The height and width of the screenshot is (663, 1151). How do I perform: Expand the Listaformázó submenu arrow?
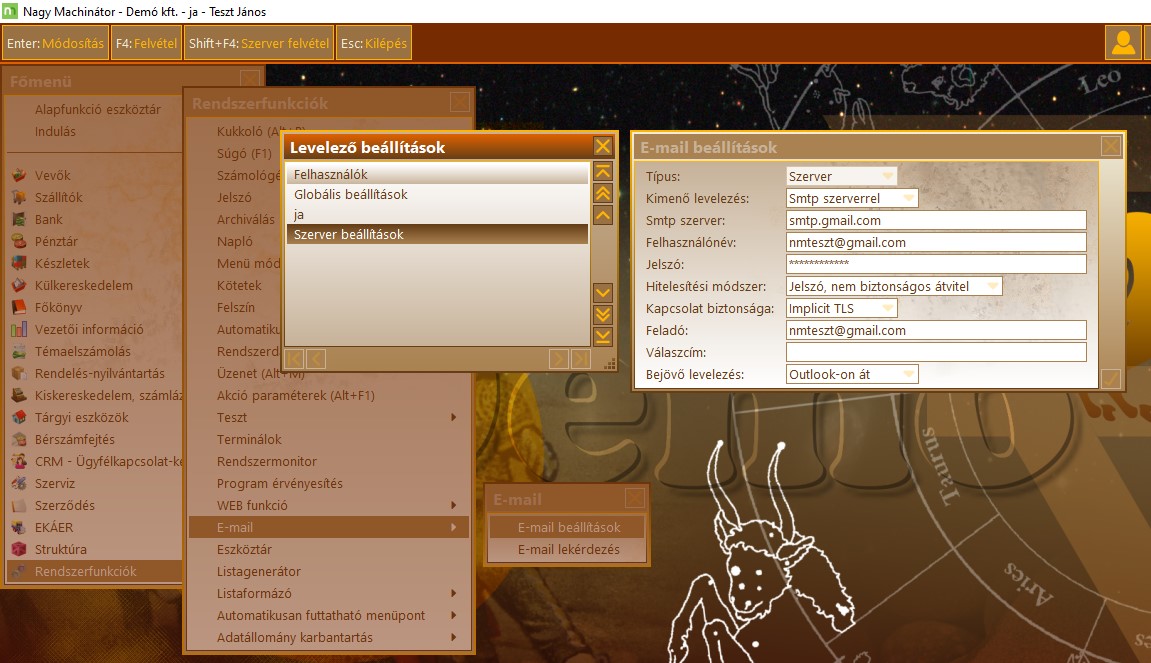click(454, 594)
